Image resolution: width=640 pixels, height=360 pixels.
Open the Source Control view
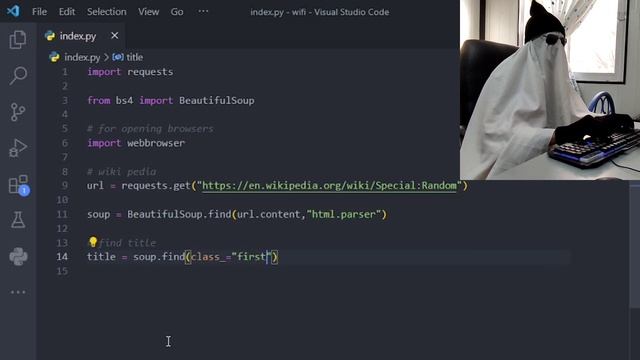point(18,112)
